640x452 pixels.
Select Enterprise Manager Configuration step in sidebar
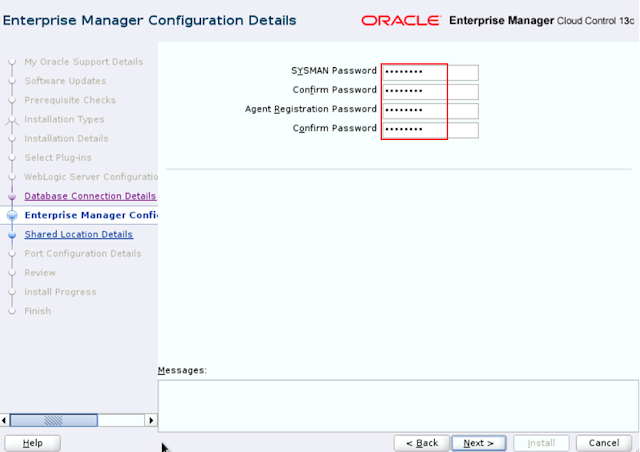pos(91,215)
